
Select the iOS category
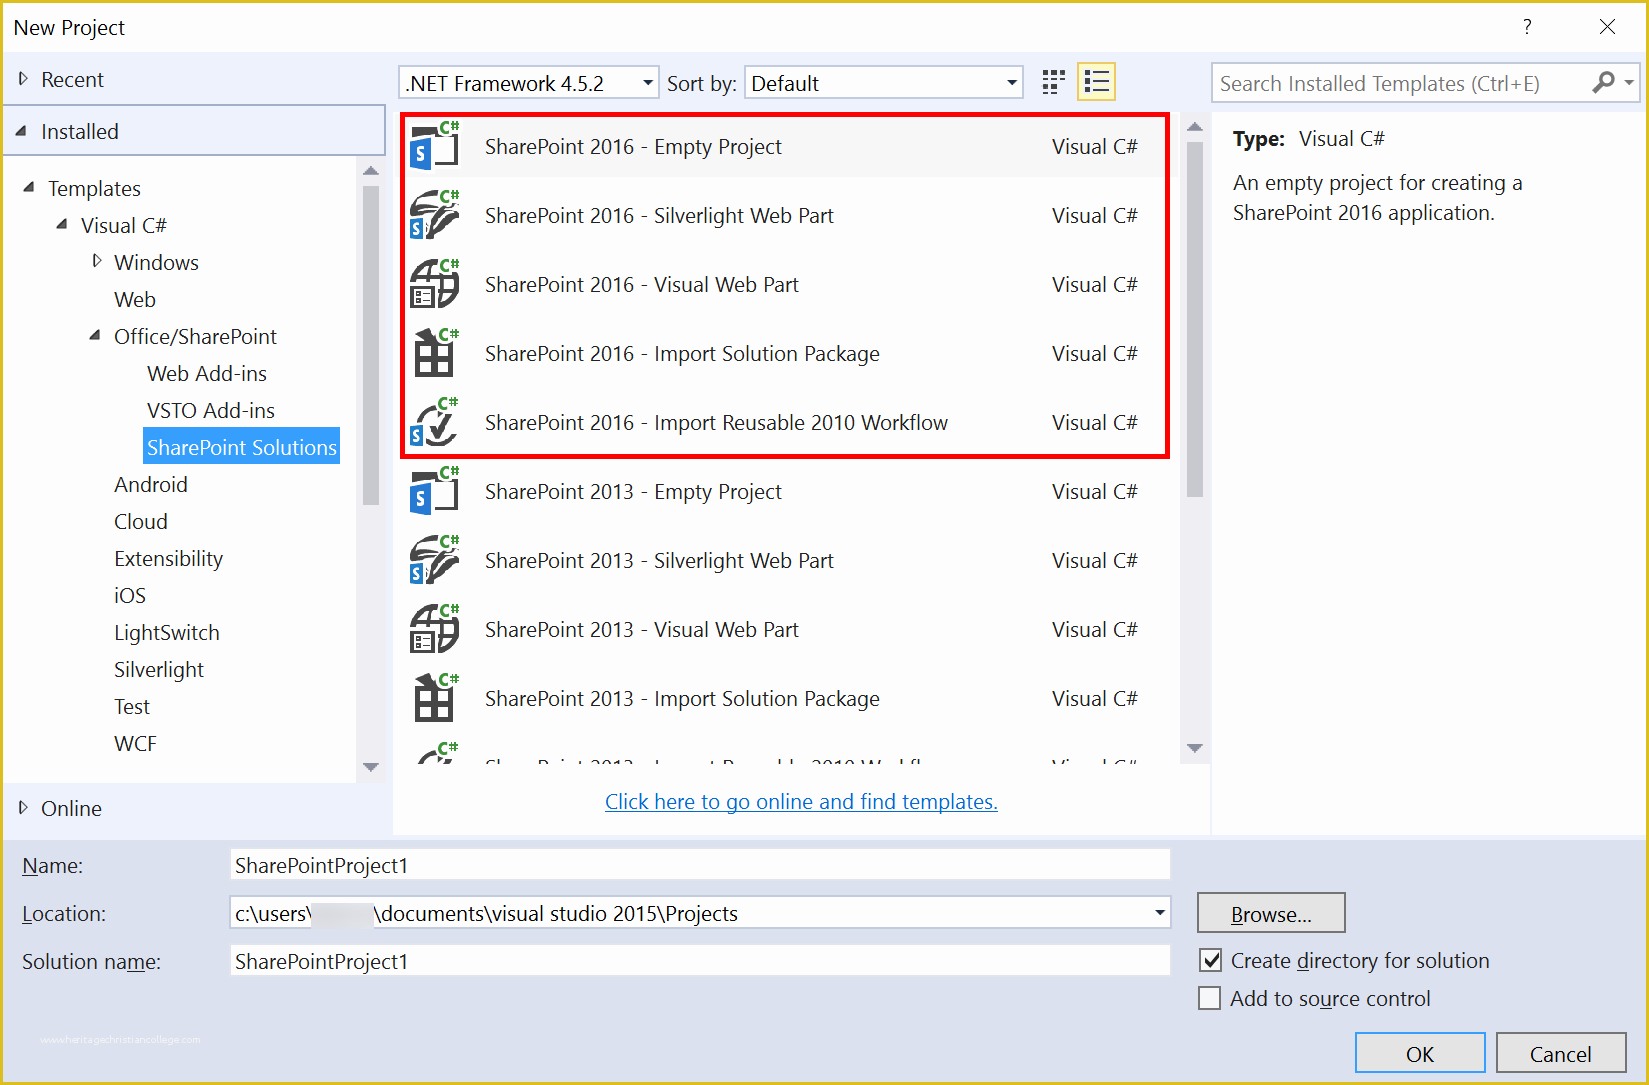[x=130, y=595]
